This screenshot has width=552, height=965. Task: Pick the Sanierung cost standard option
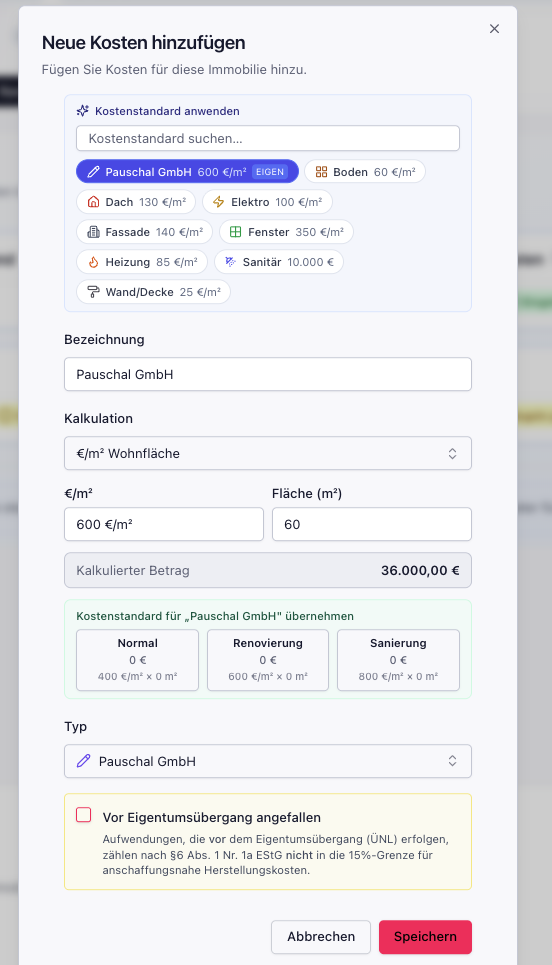(x=398, y=660)
